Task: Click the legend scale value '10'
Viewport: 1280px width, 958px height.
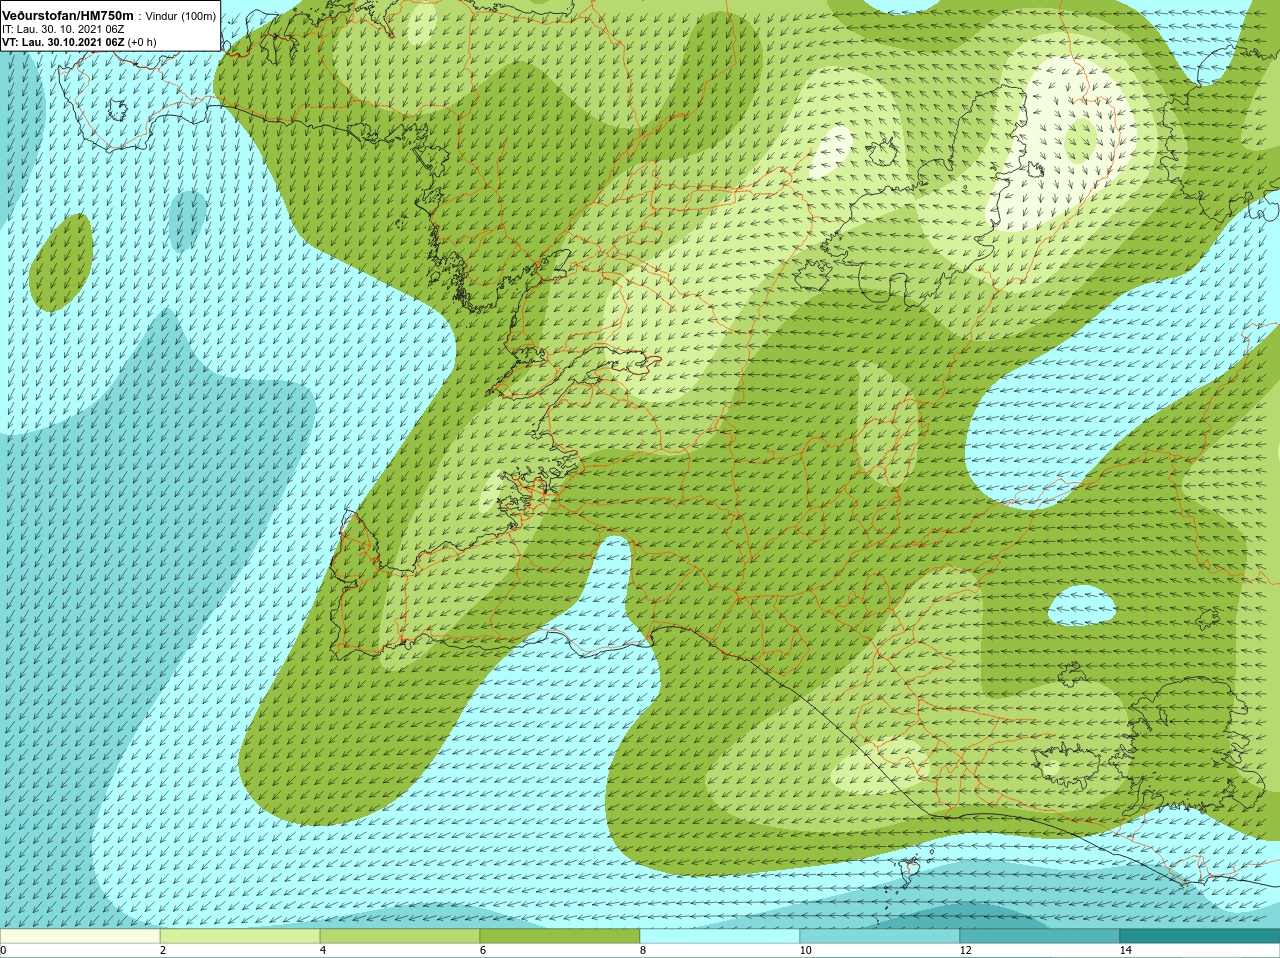Action: (x=805, y=951)
